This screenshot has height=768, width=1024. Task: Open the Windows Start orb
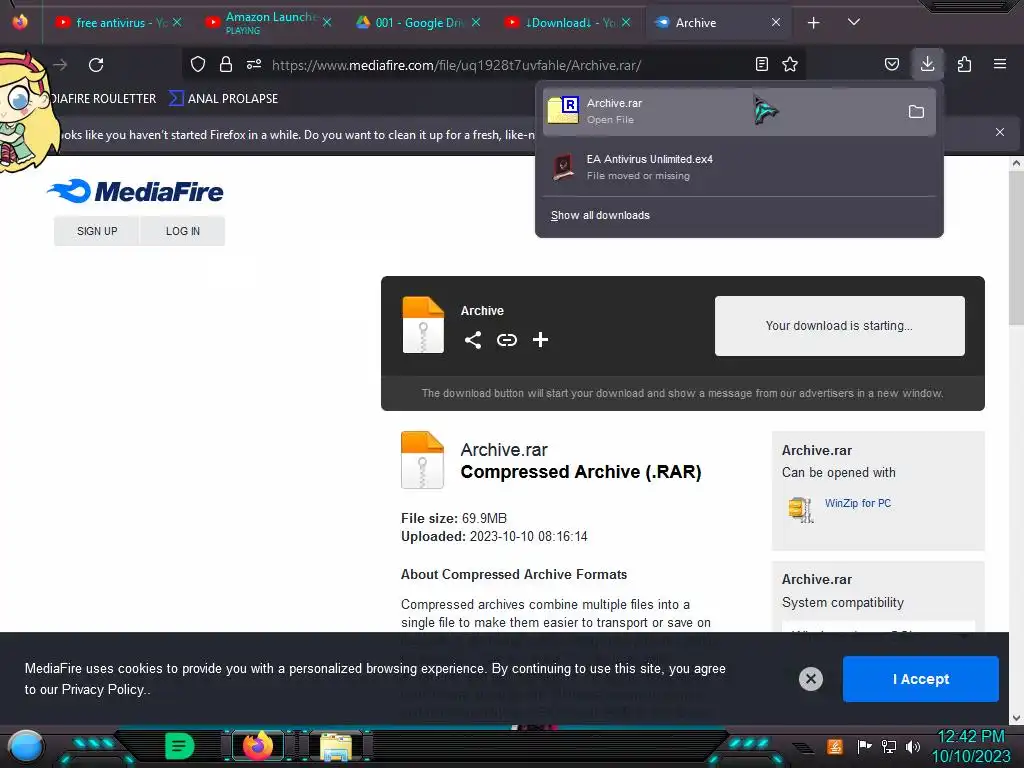[26, 746]
